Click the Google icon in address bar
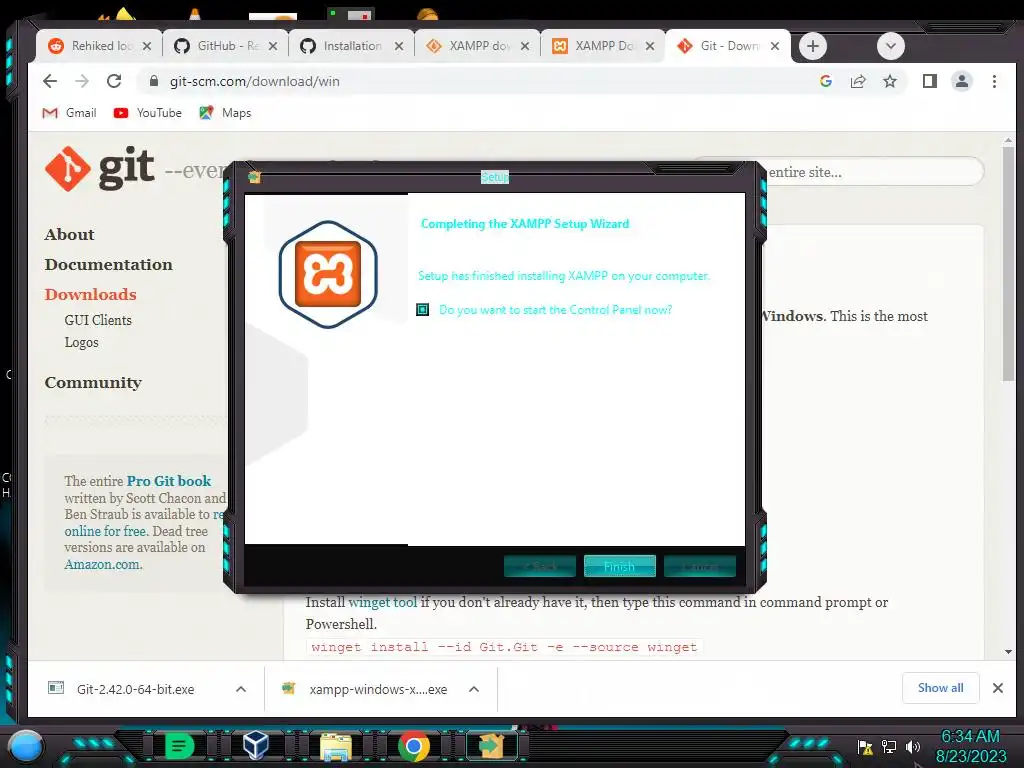Image resolution: width=1024 pixels, height=768 pixels. pyautogui.click(x=825, y=81)
